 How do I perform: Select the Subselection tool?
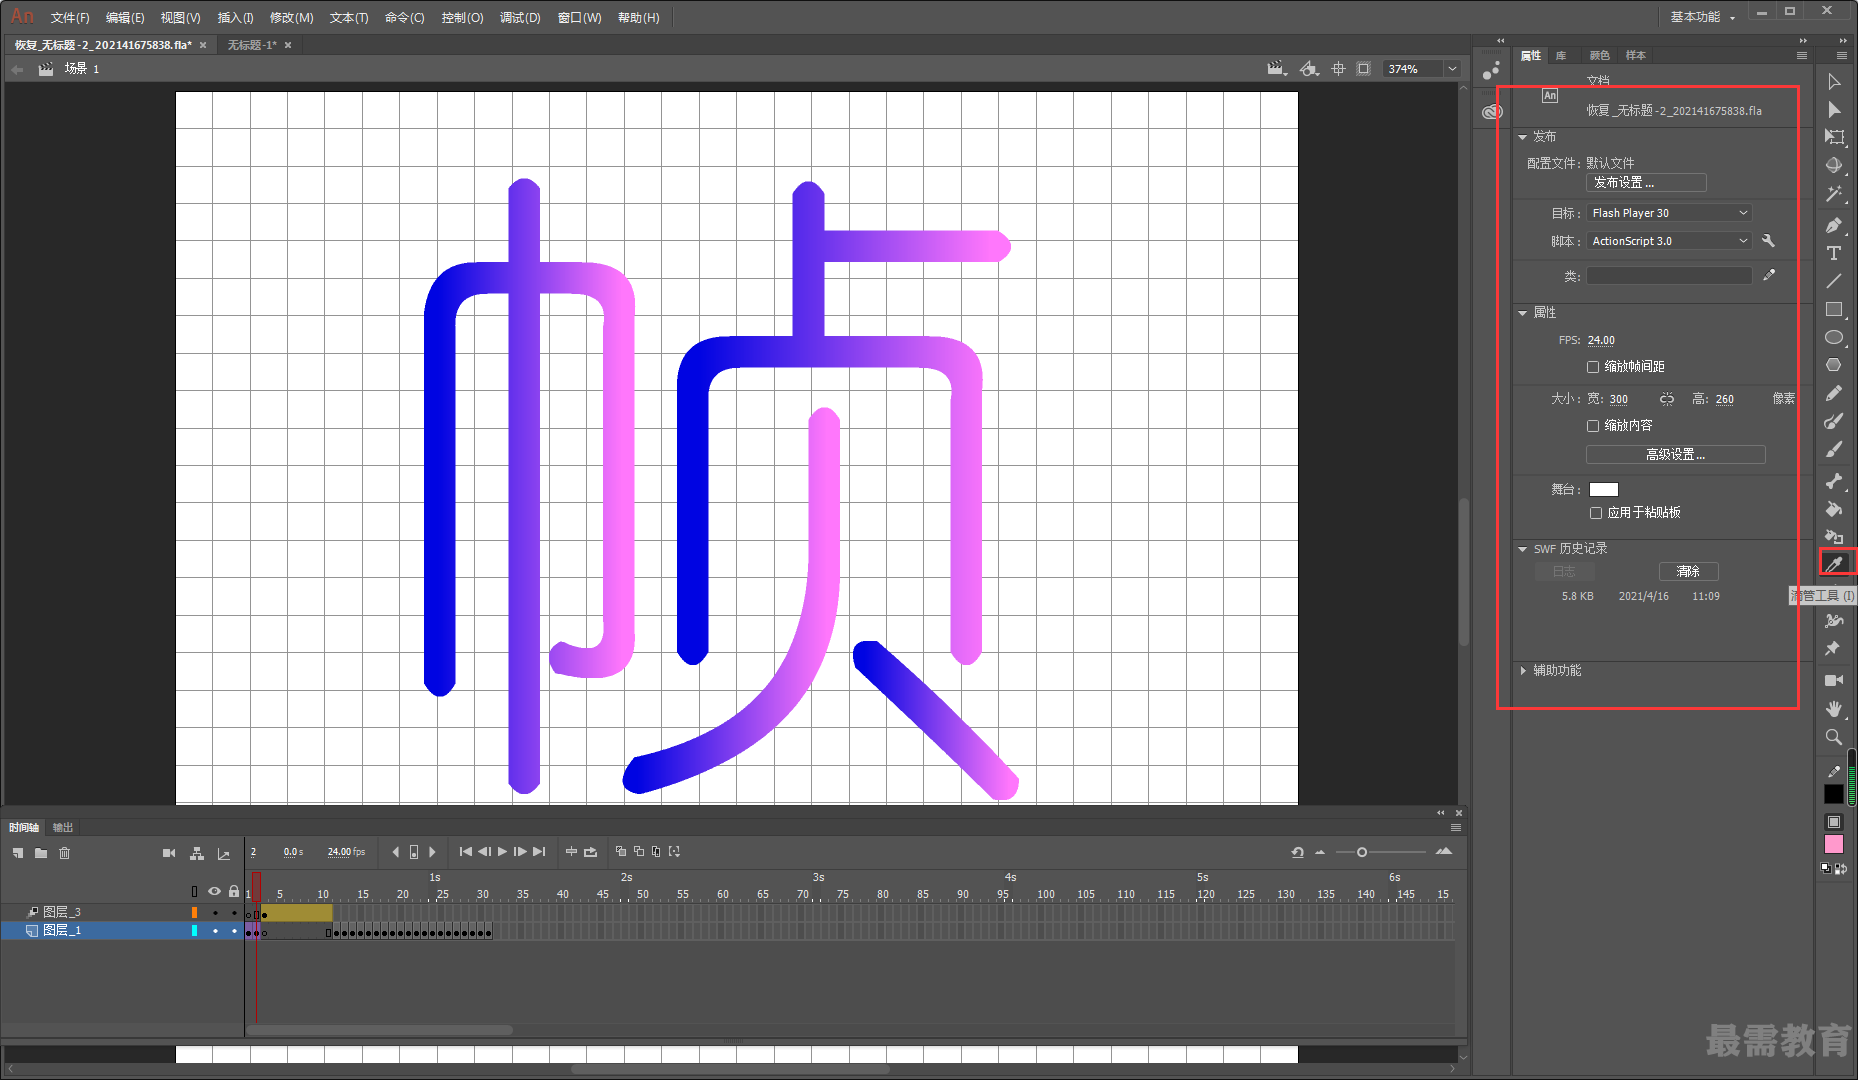coord(1833,110)
